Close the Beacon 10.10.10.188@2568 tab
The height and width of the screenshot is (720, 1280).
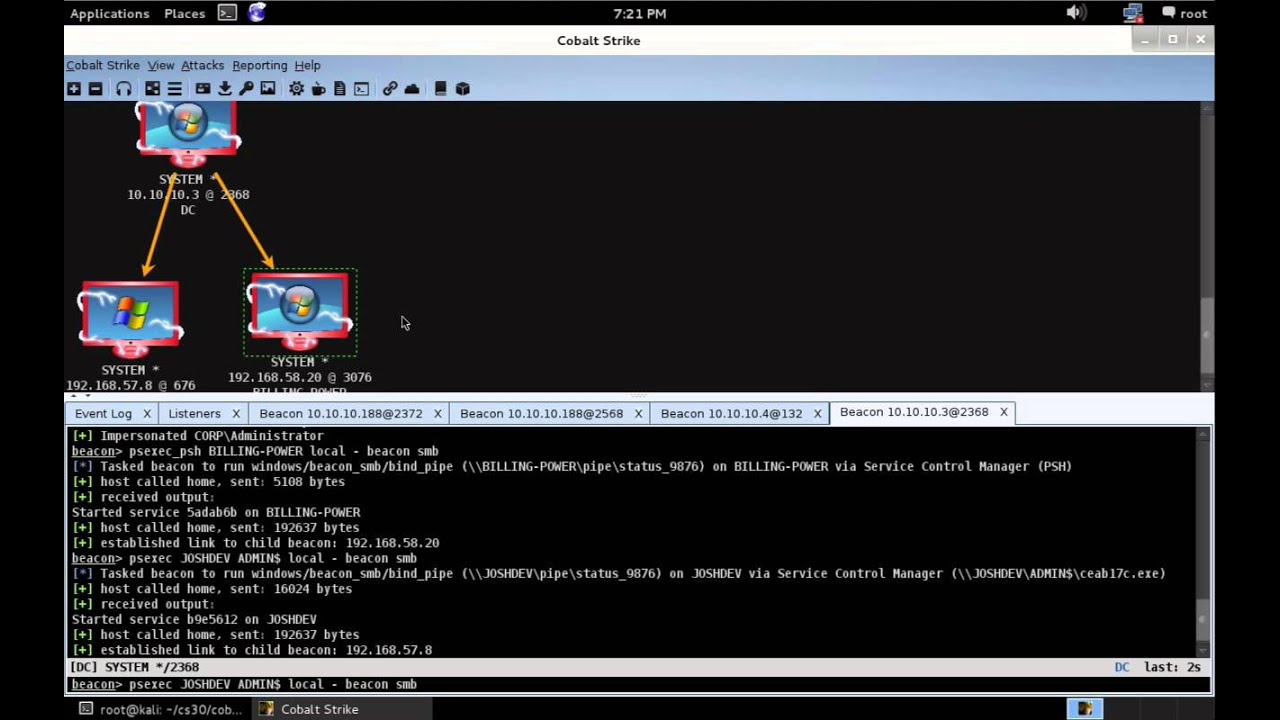[x=638, y=413]
